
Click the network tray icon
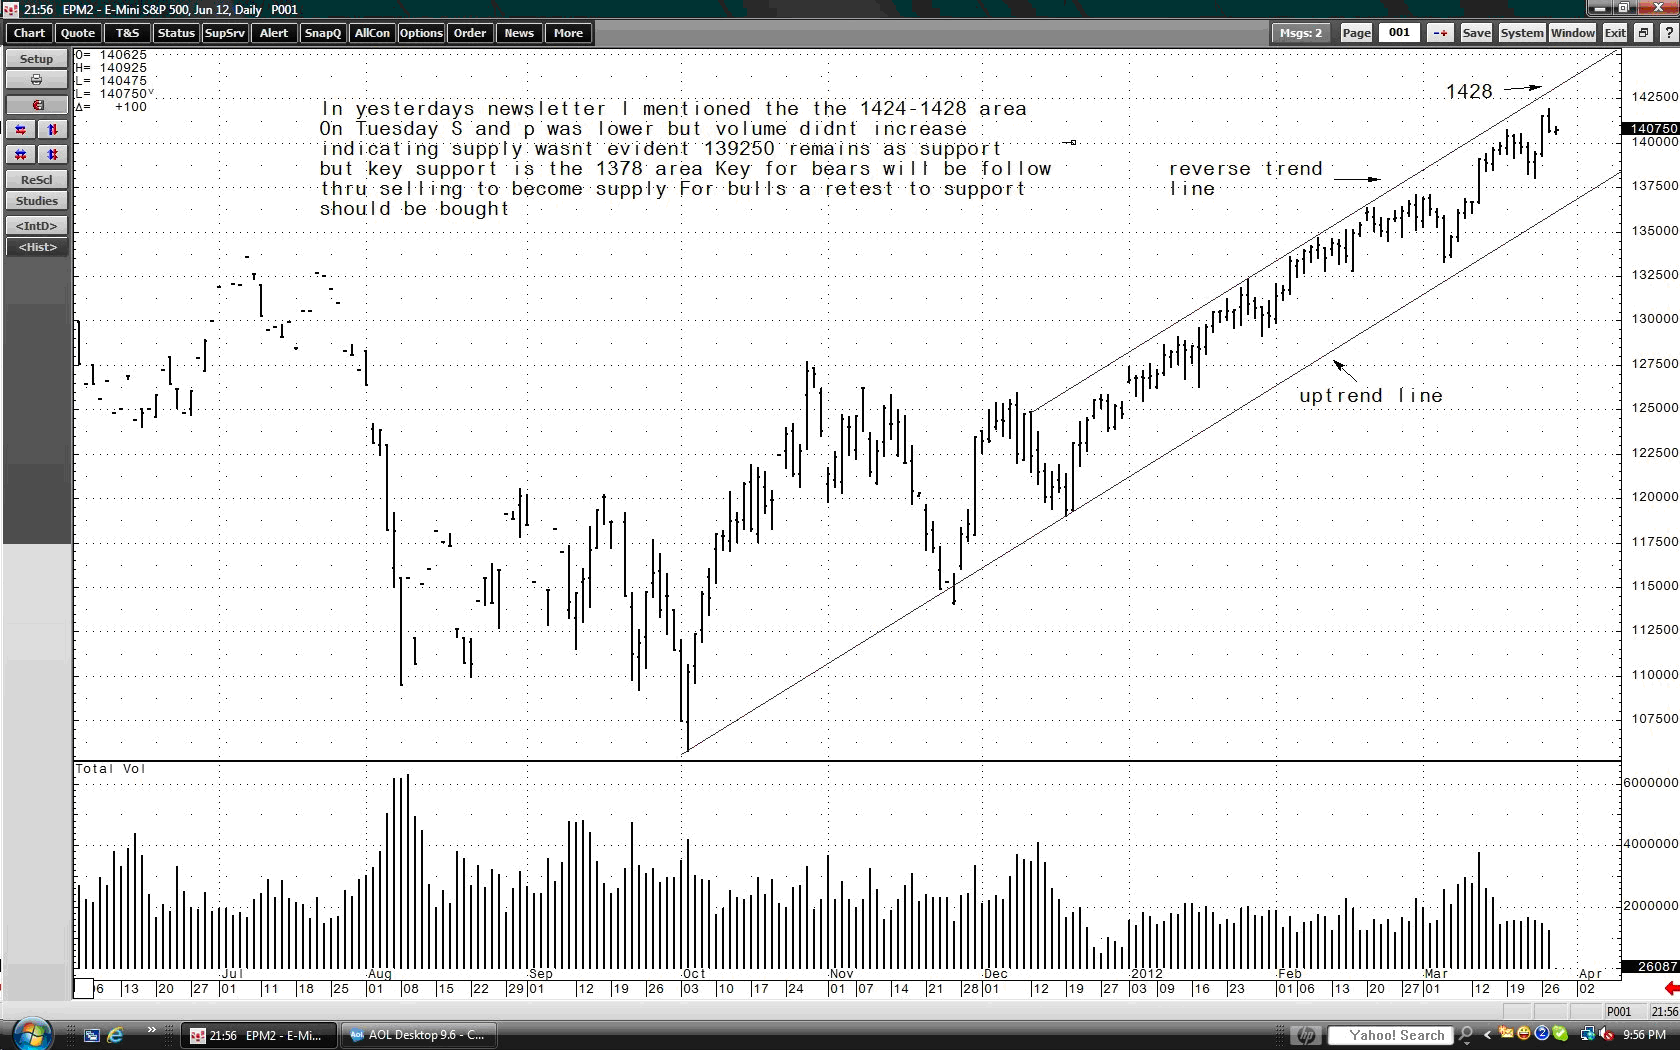click(x=1588, y=1035)
